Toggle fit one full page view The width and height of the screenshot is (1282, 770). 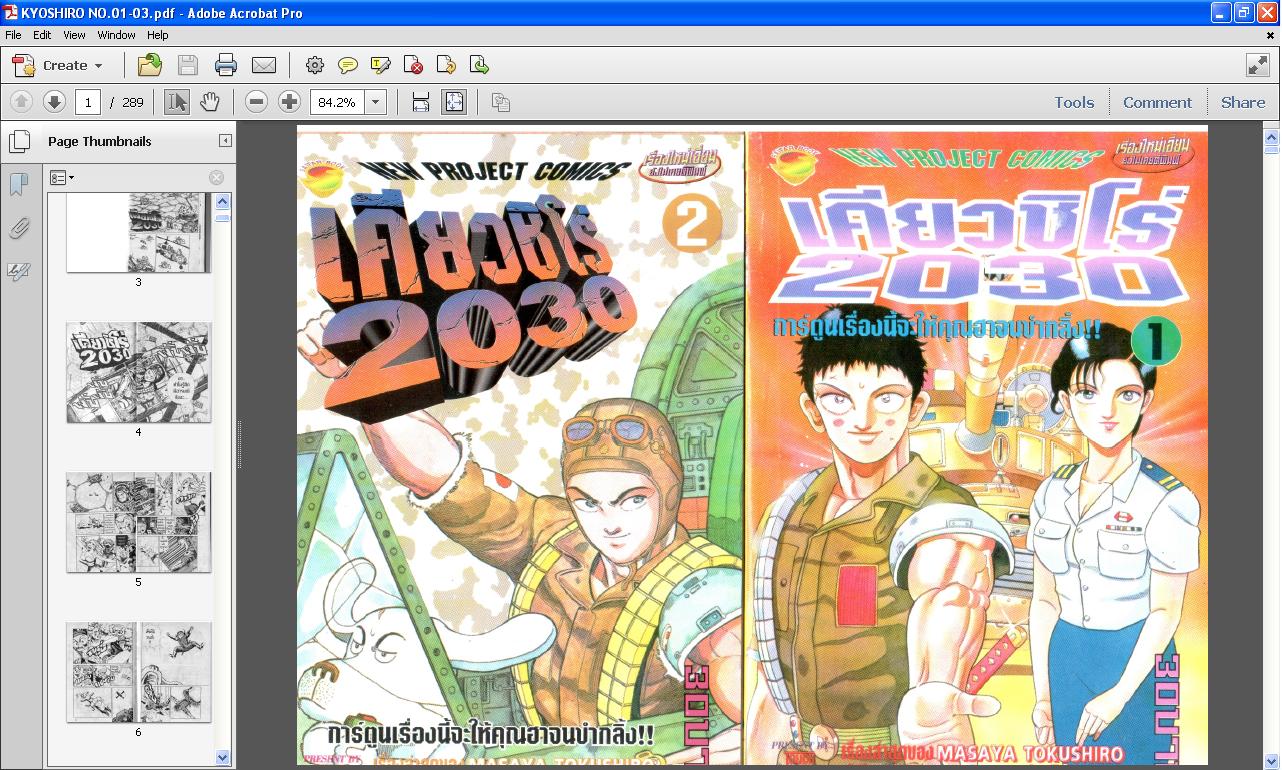pyautogui.click(x=454, y=102)
